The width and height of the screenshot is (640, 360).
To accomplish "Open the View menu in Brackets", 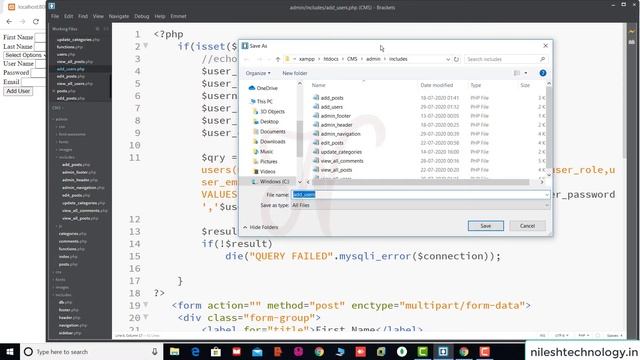I will pyautogui.click(x=98, y=16).
